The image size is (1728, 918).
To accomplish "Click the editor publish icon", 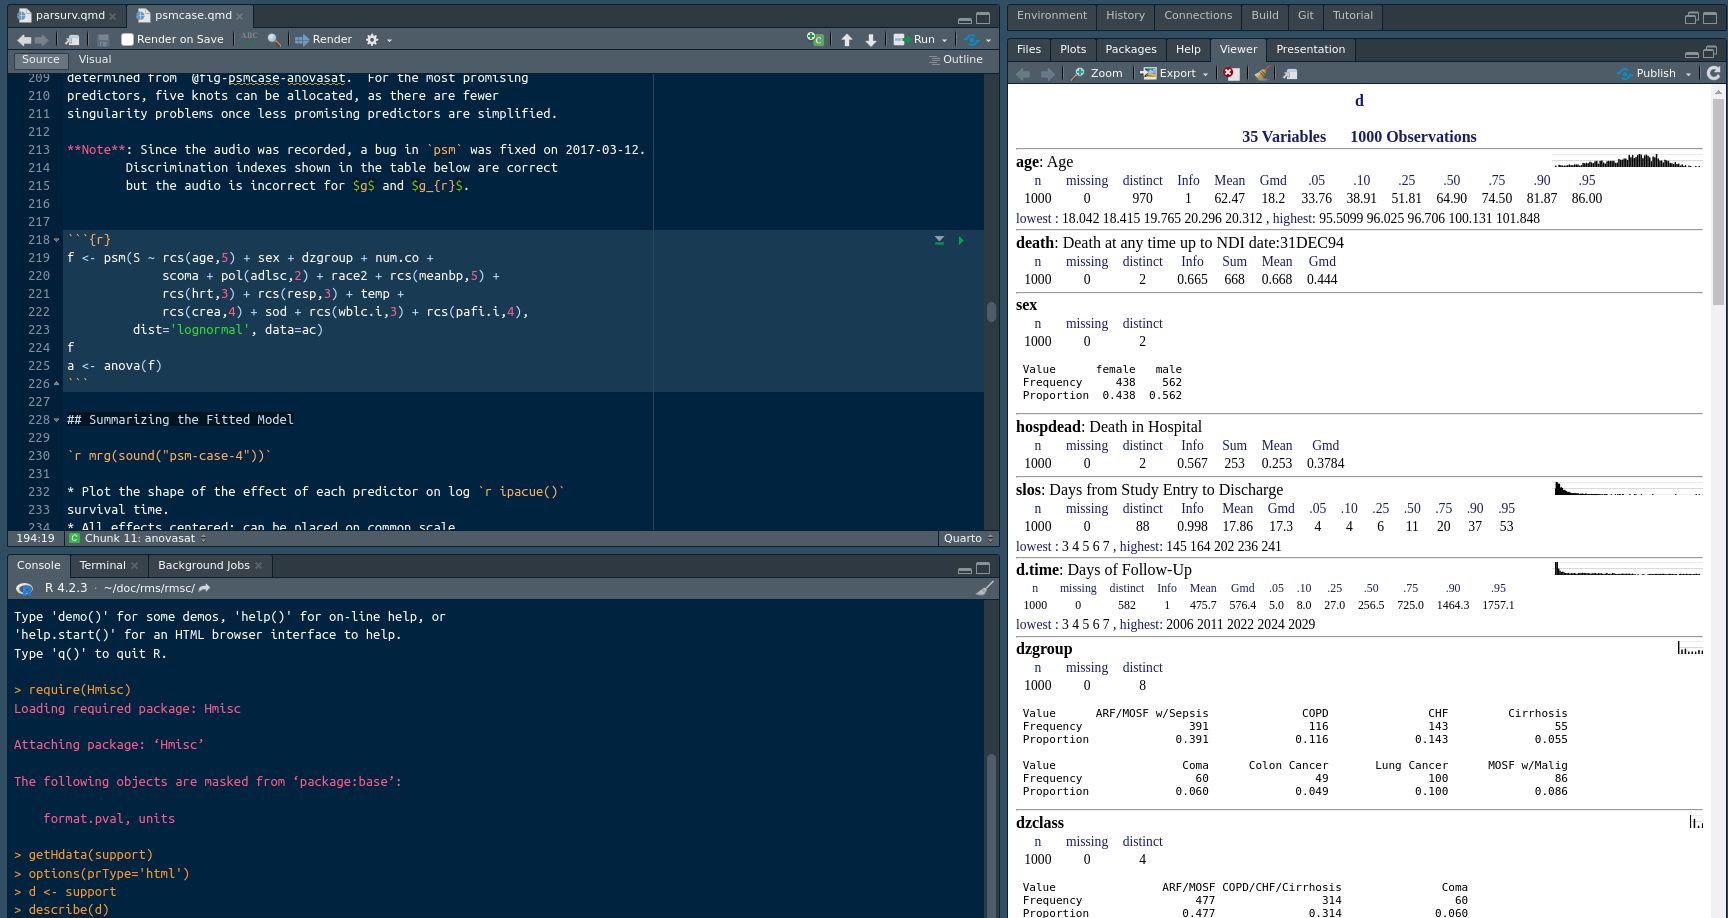I will pos(971,40).
